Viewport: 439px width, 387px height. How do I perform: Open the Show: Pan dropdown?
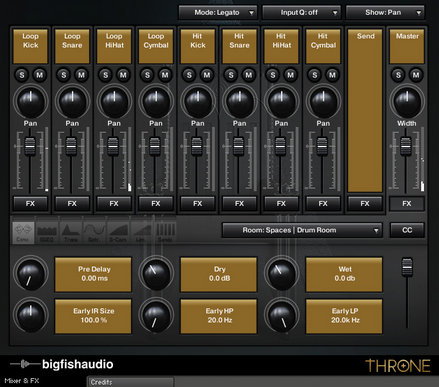[385, 13]
